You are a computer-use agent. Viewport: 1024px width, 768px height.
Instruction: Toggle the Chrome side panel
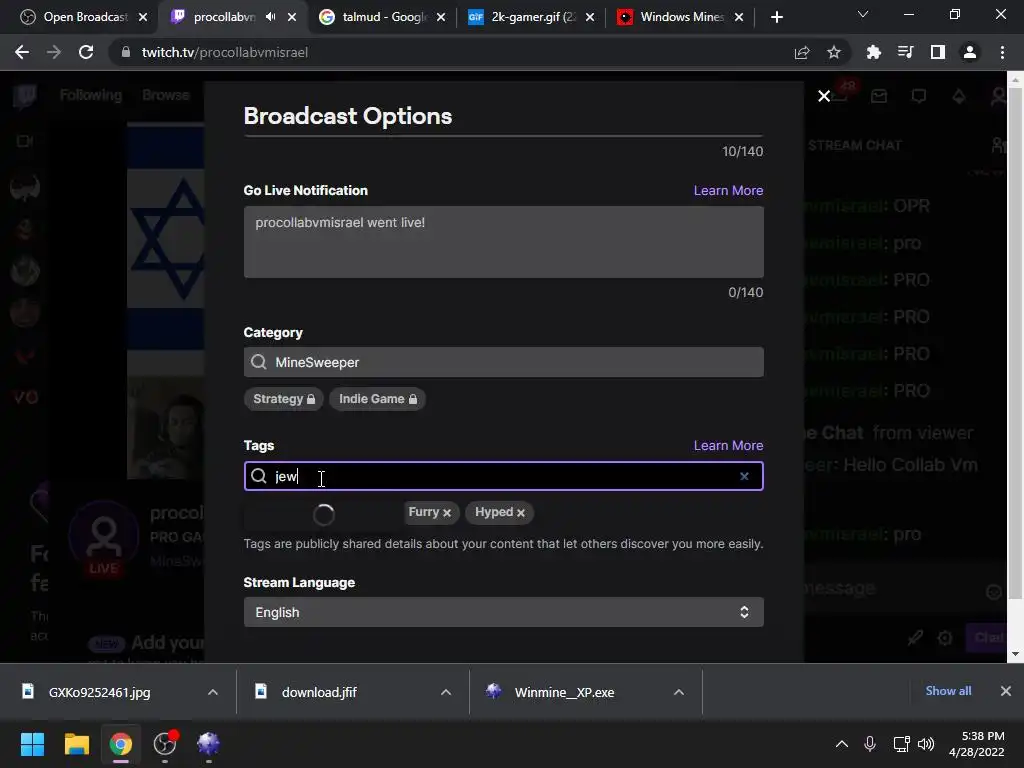(938, 52)
